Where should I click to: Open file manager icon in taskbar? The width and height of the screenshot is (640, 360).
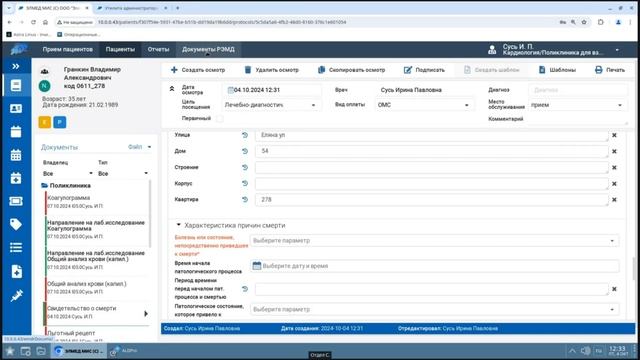pos(41,351)
